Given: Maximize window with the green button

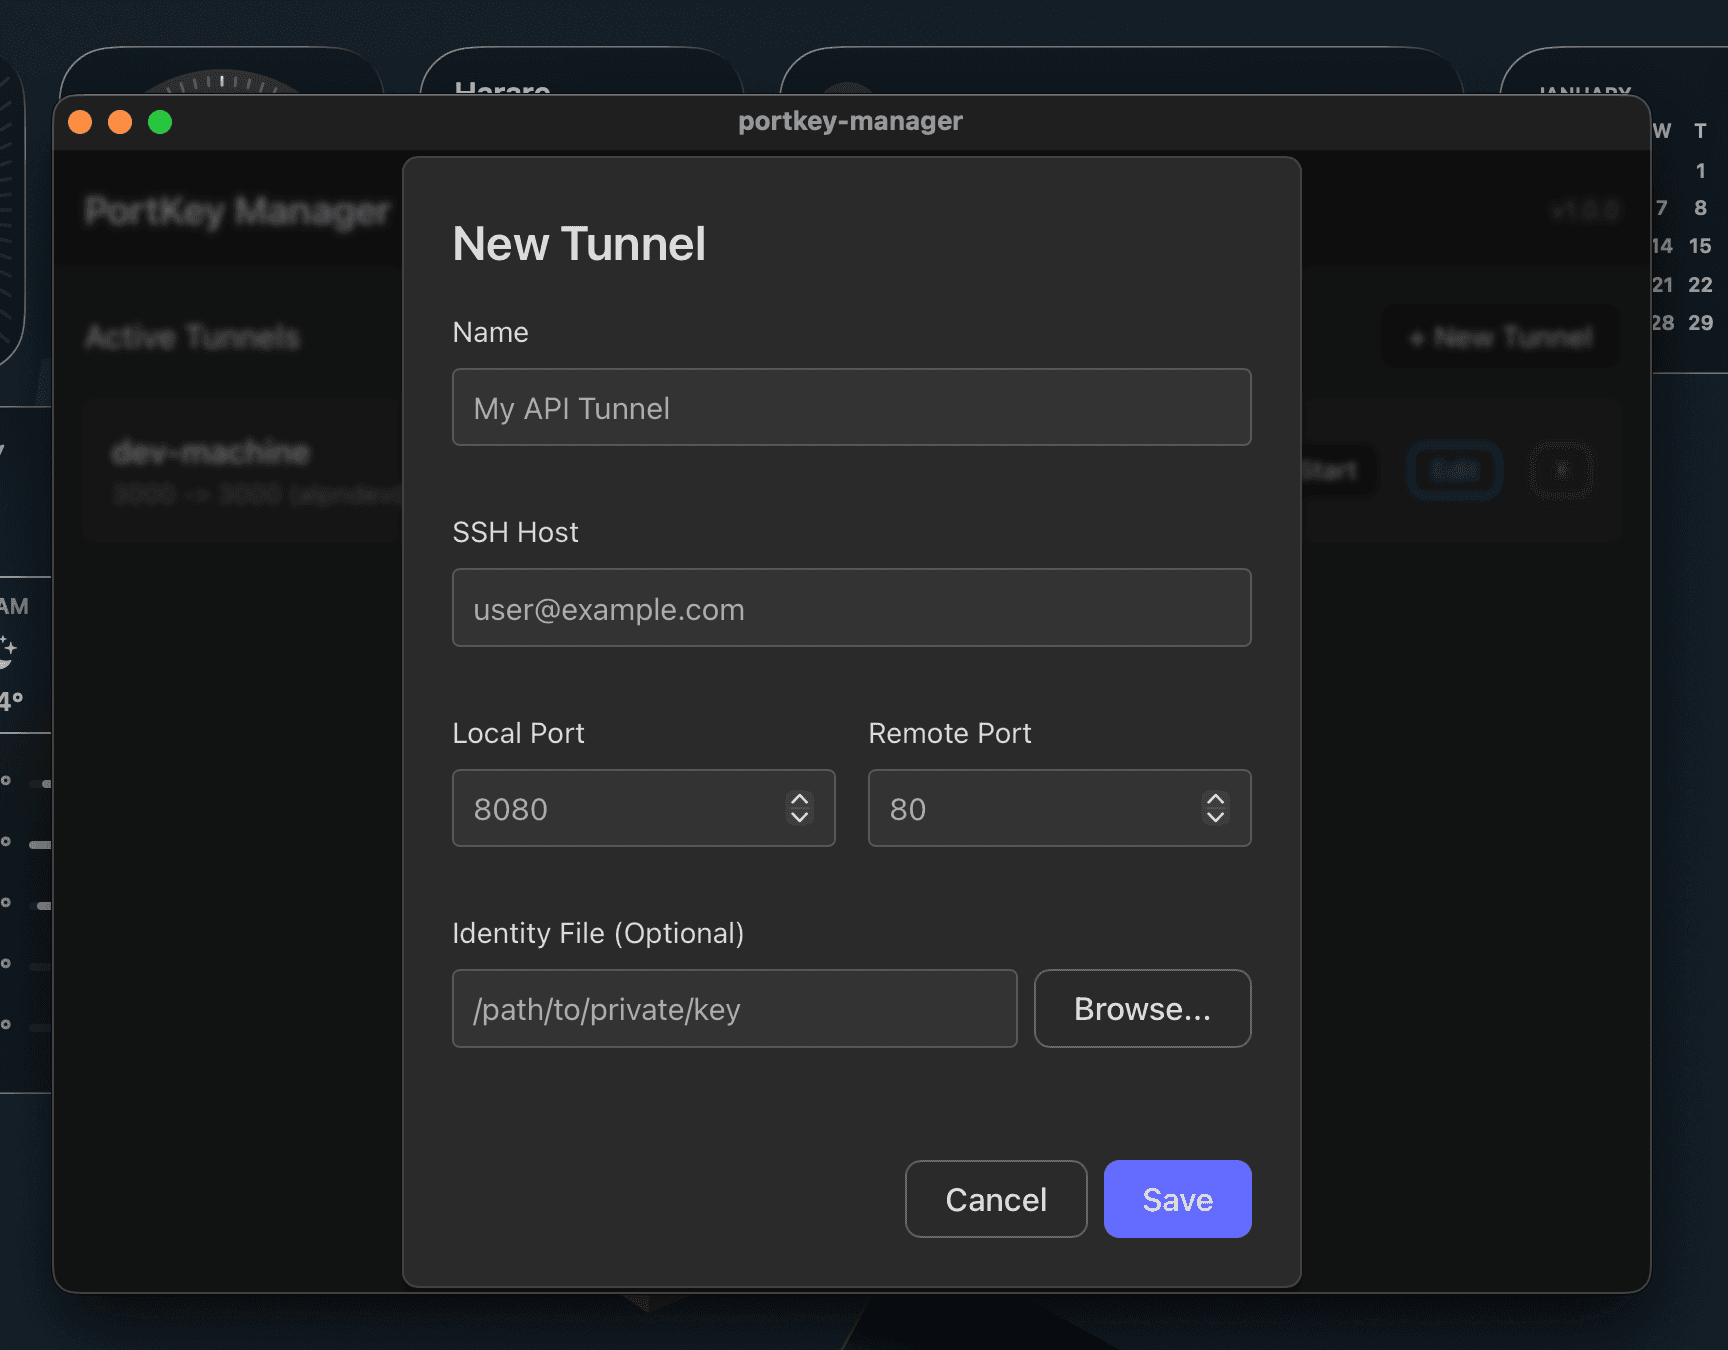Looking at the screenshot, I should [x=160, y=122].
